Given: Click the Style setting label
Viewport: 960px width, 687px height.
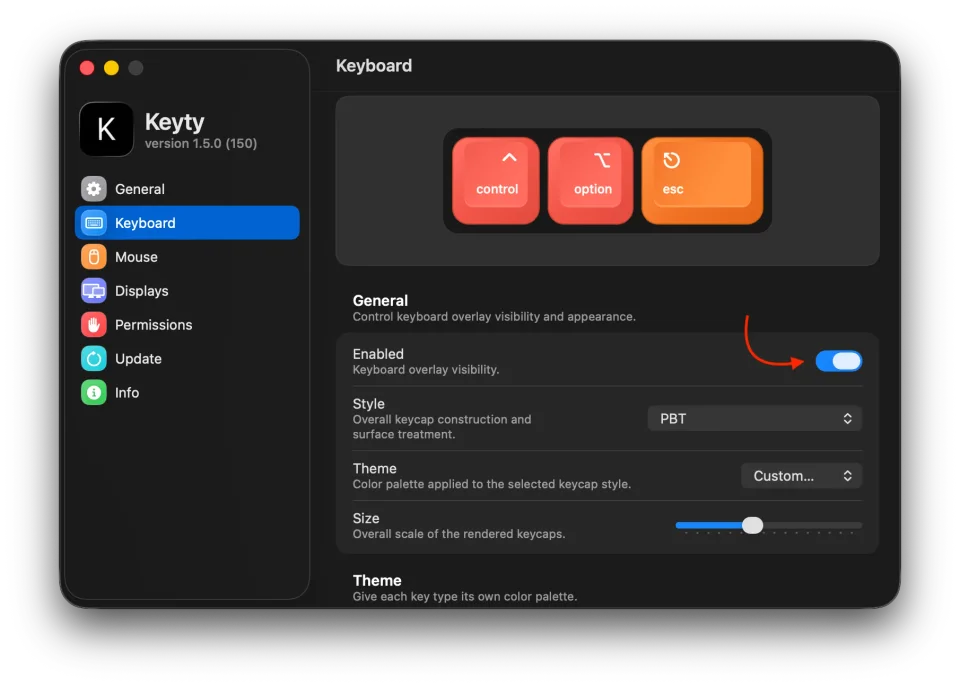Looking at the screenshot, I should (x=369, y=404).
